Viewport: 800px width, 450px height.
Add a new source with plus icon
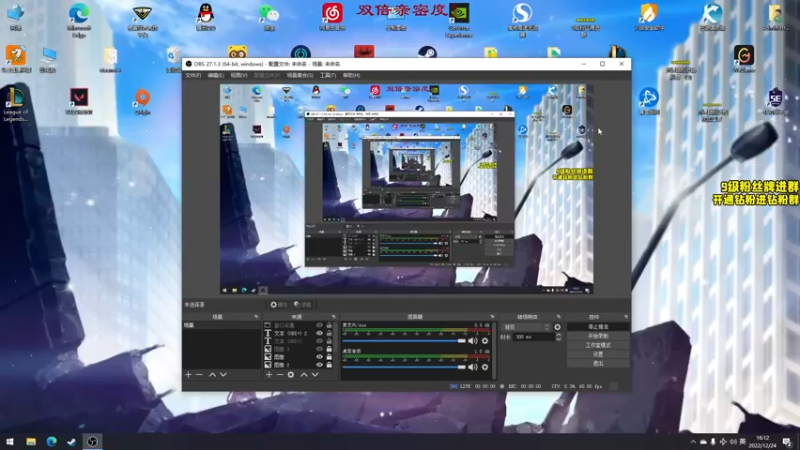tap(269, 374)
